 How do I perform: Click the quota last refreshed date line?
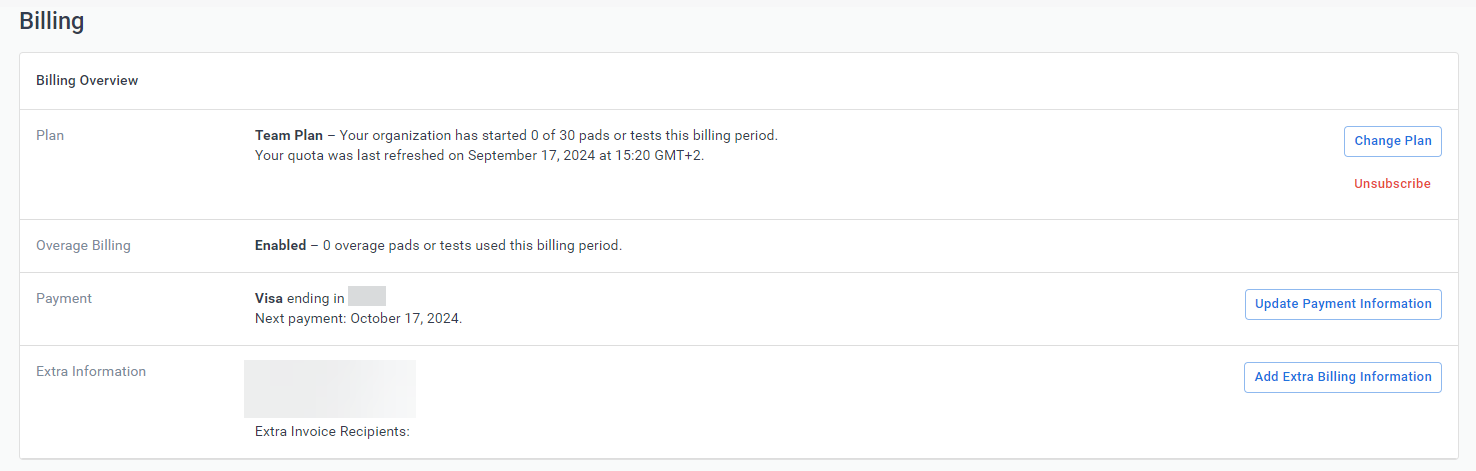479,155
